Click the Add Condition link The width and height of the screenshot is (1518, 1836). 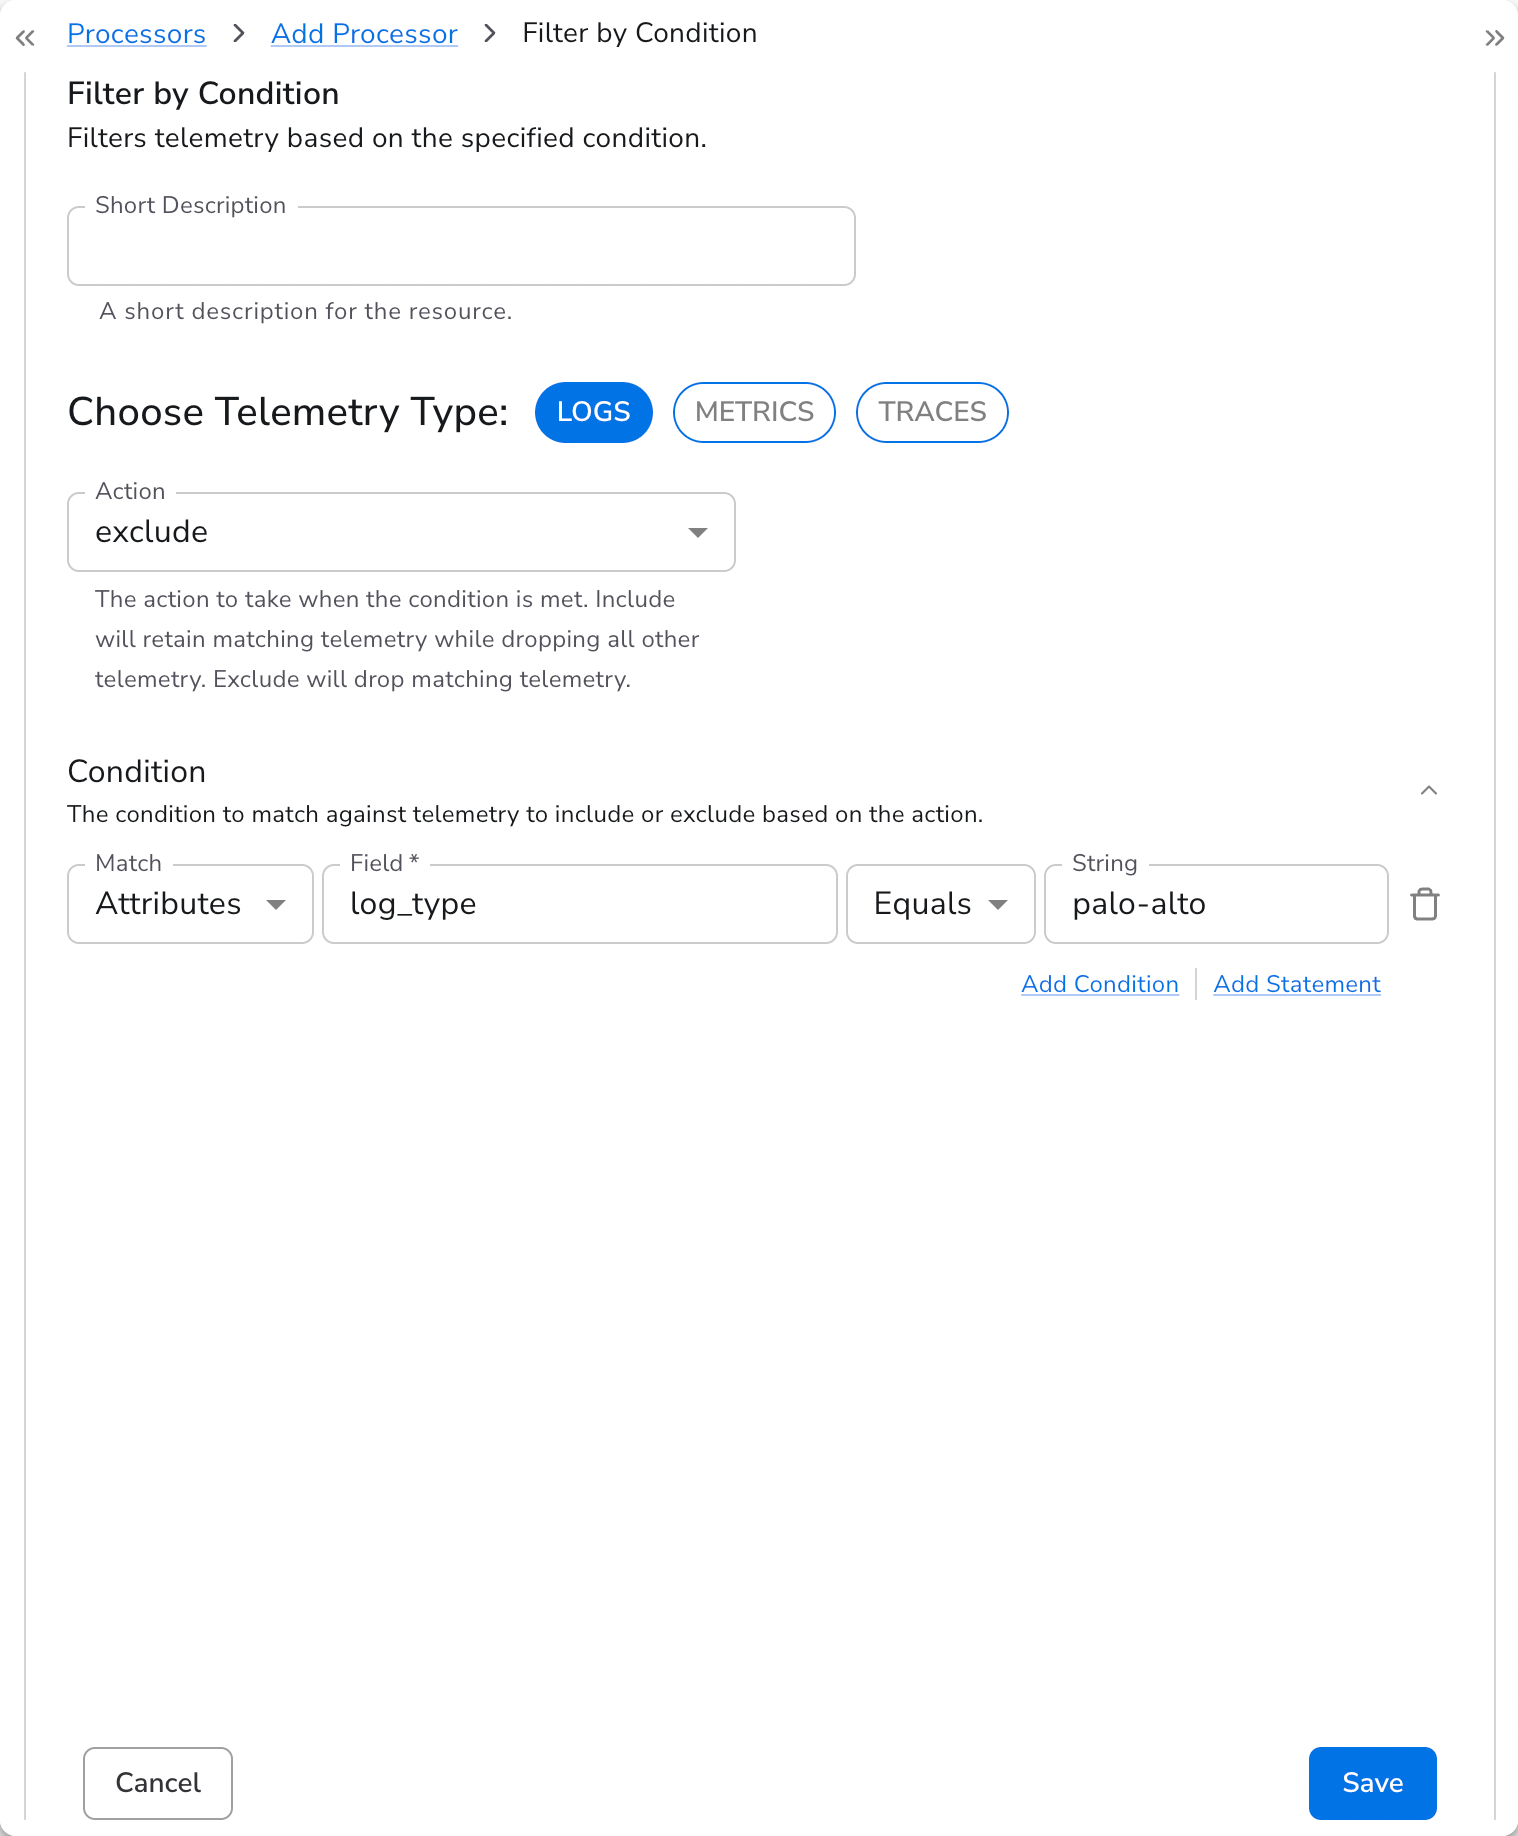1099,984
